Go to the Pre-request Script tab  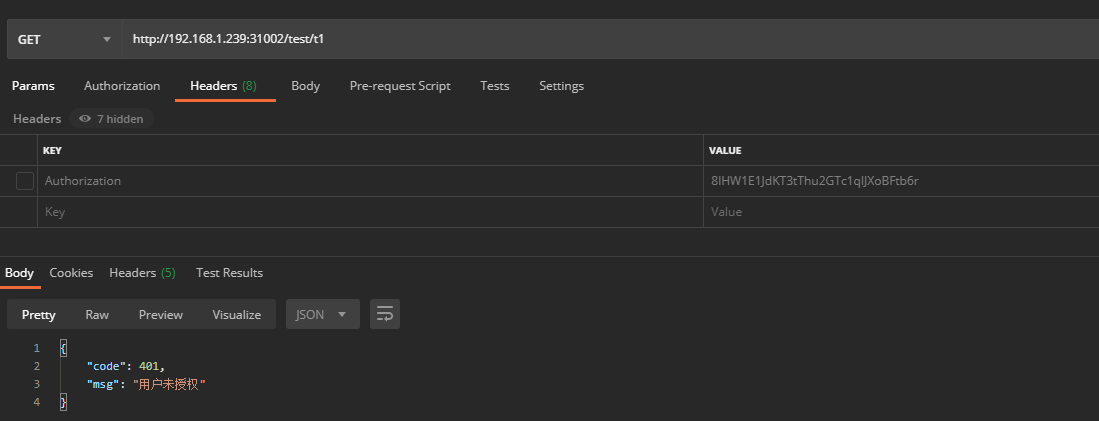400,86
